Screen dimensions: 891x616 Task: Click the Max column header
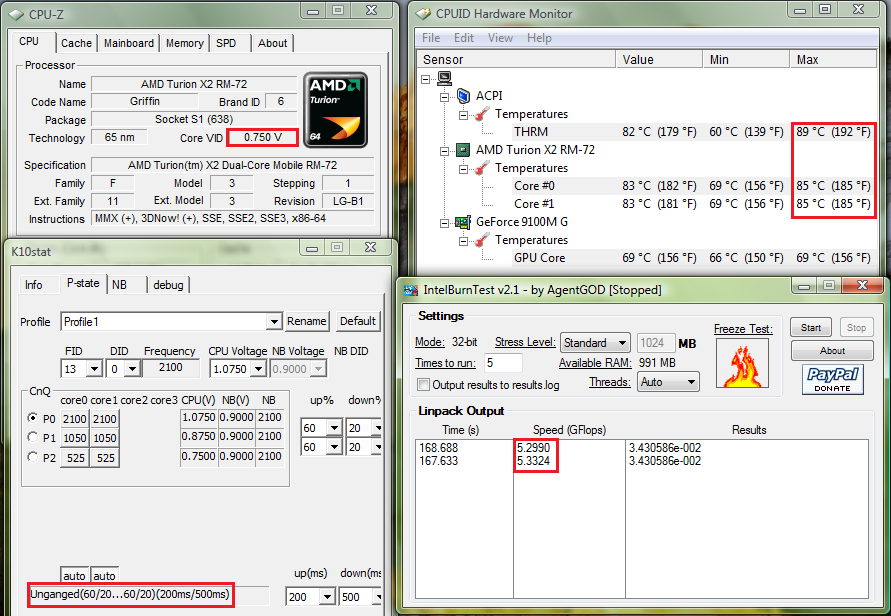(832, 60)
